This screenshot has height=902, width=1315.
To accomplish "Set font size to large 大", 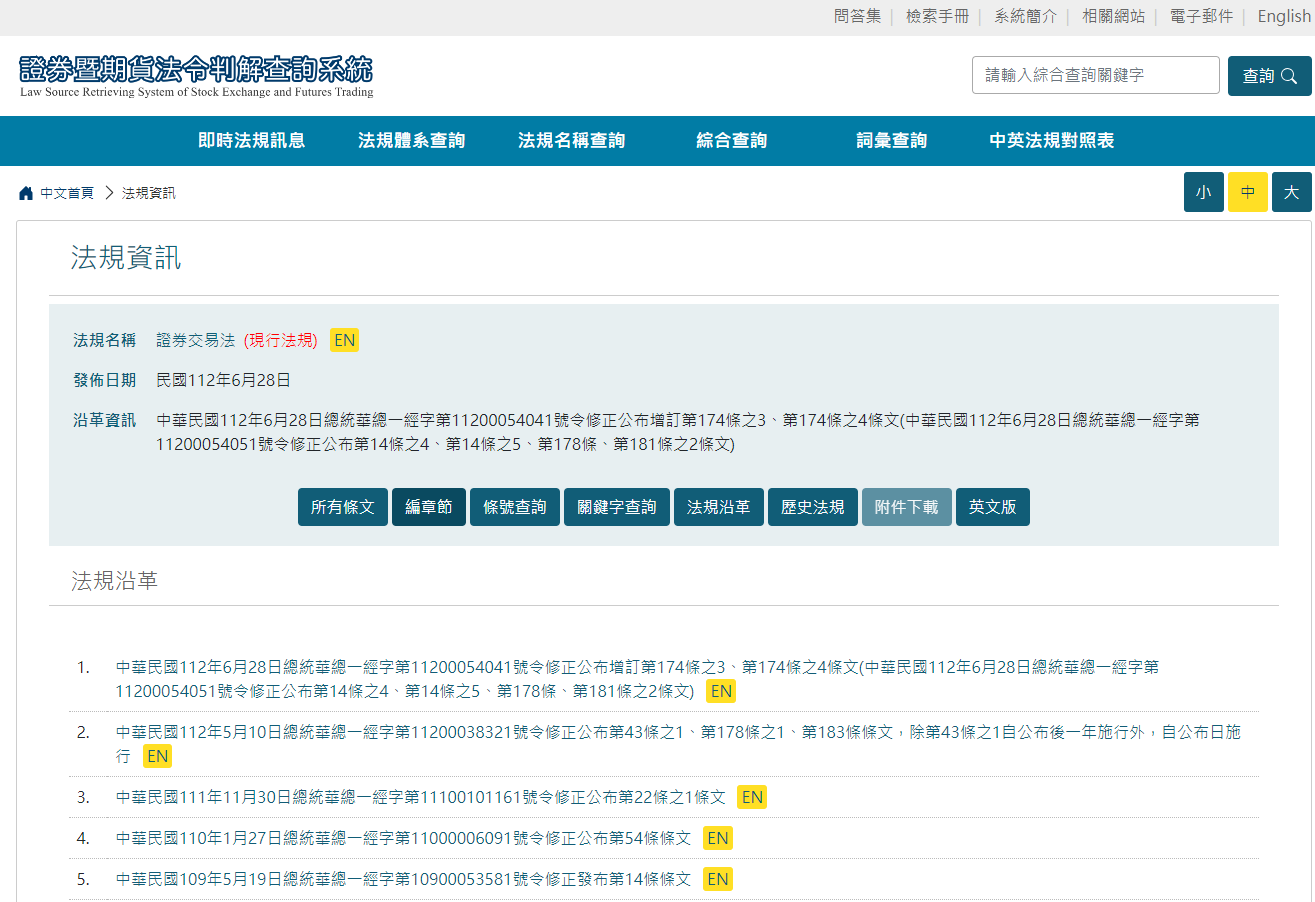I will click(x=1292, y=192).
